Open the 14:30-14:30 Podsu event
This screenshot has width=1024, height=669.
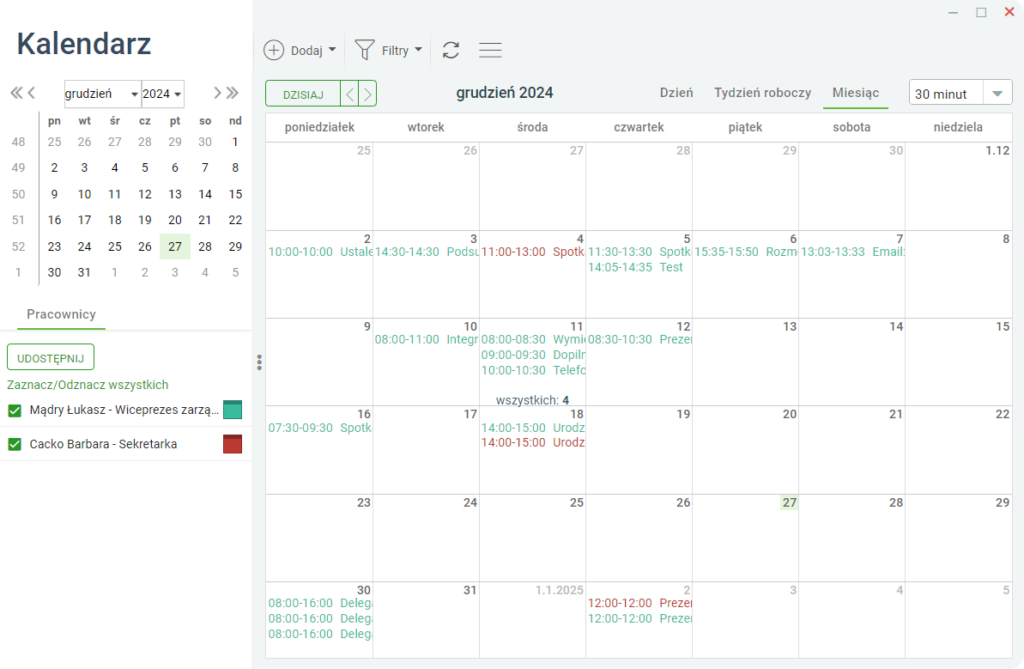pyautogui.click(x=426, y=252)
